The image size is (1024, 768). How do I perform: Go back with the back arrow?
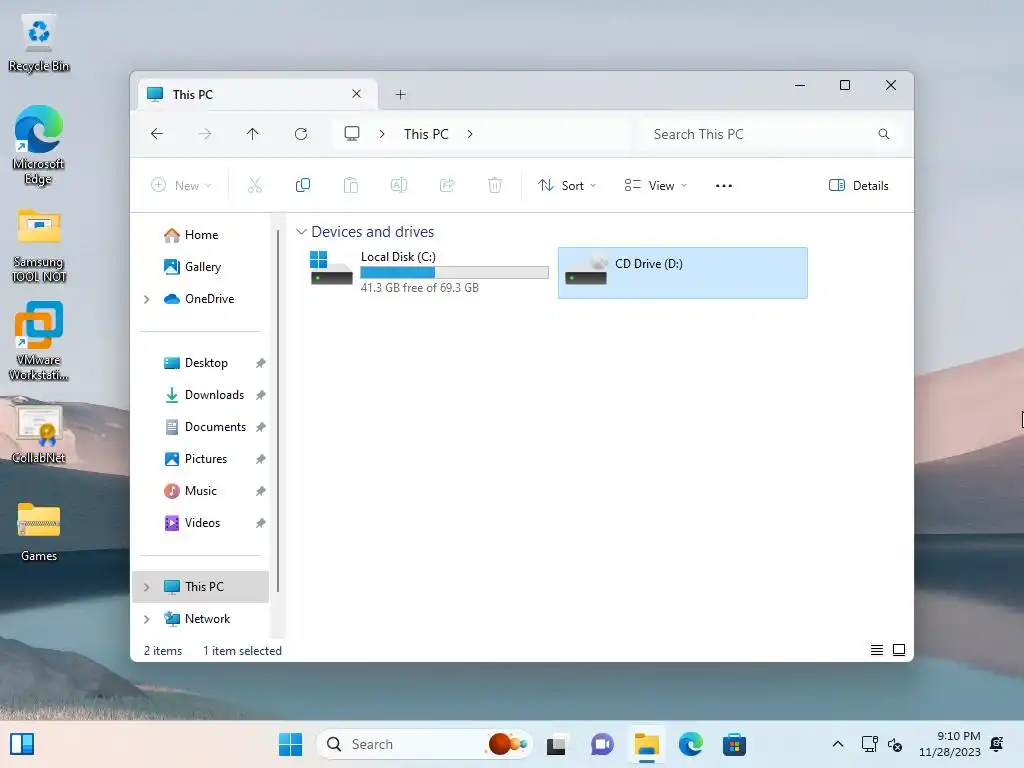tap(157, 134)
